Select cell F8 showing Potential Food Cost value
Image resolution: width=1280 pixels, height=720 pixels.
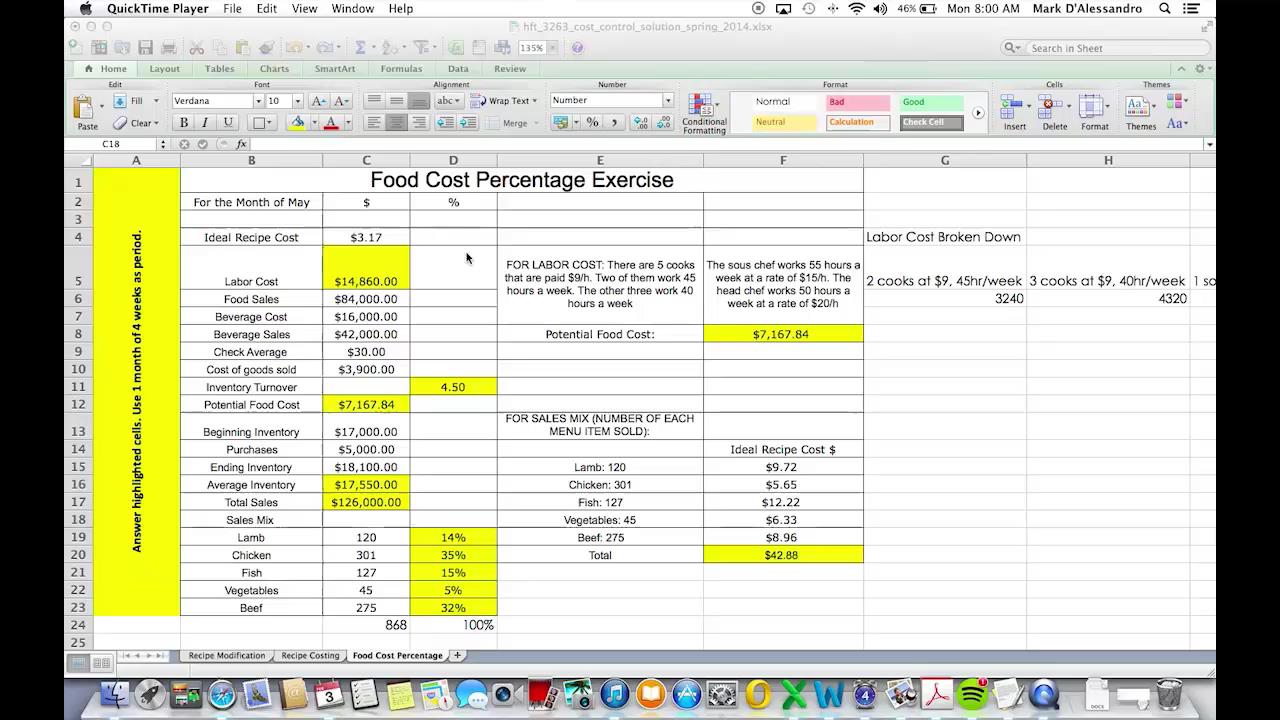pos(783,334)
